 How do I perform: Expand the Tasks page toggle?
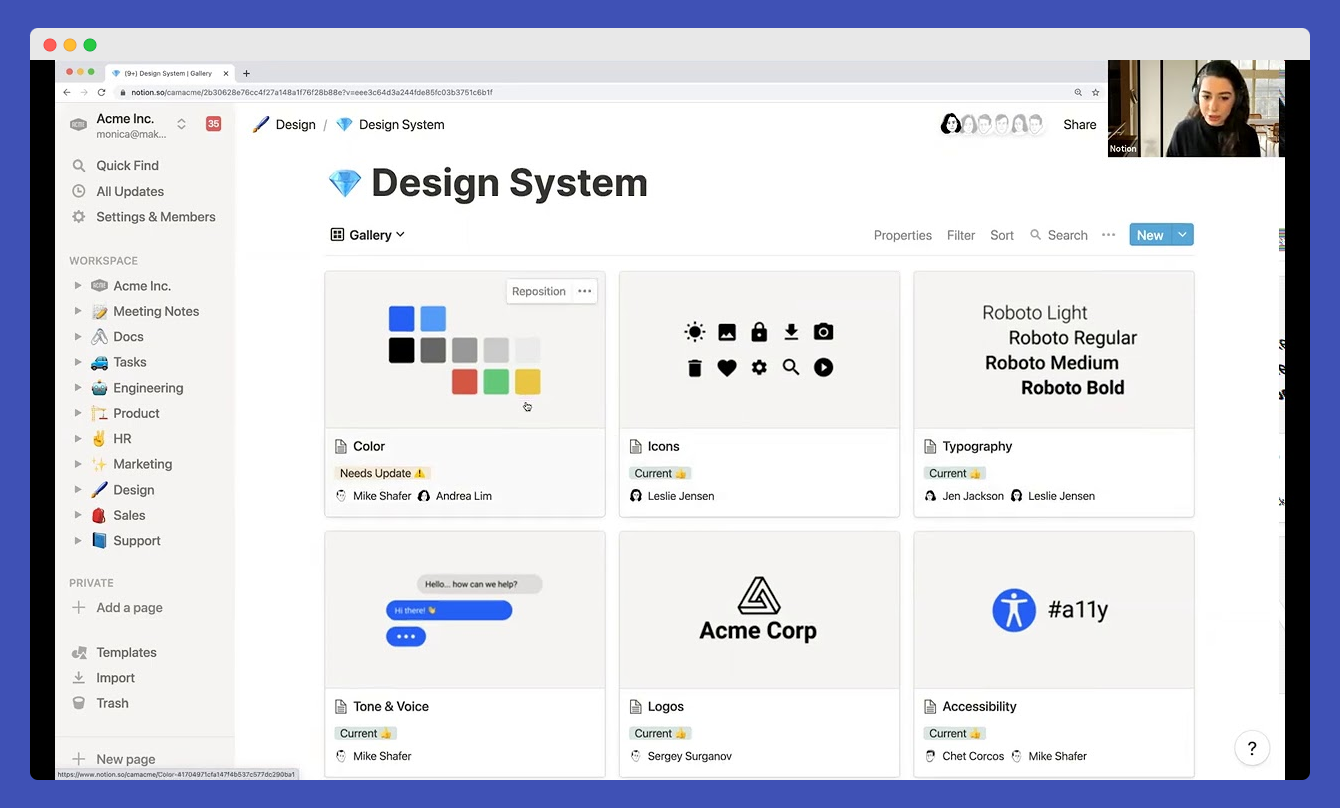point(78,362)
